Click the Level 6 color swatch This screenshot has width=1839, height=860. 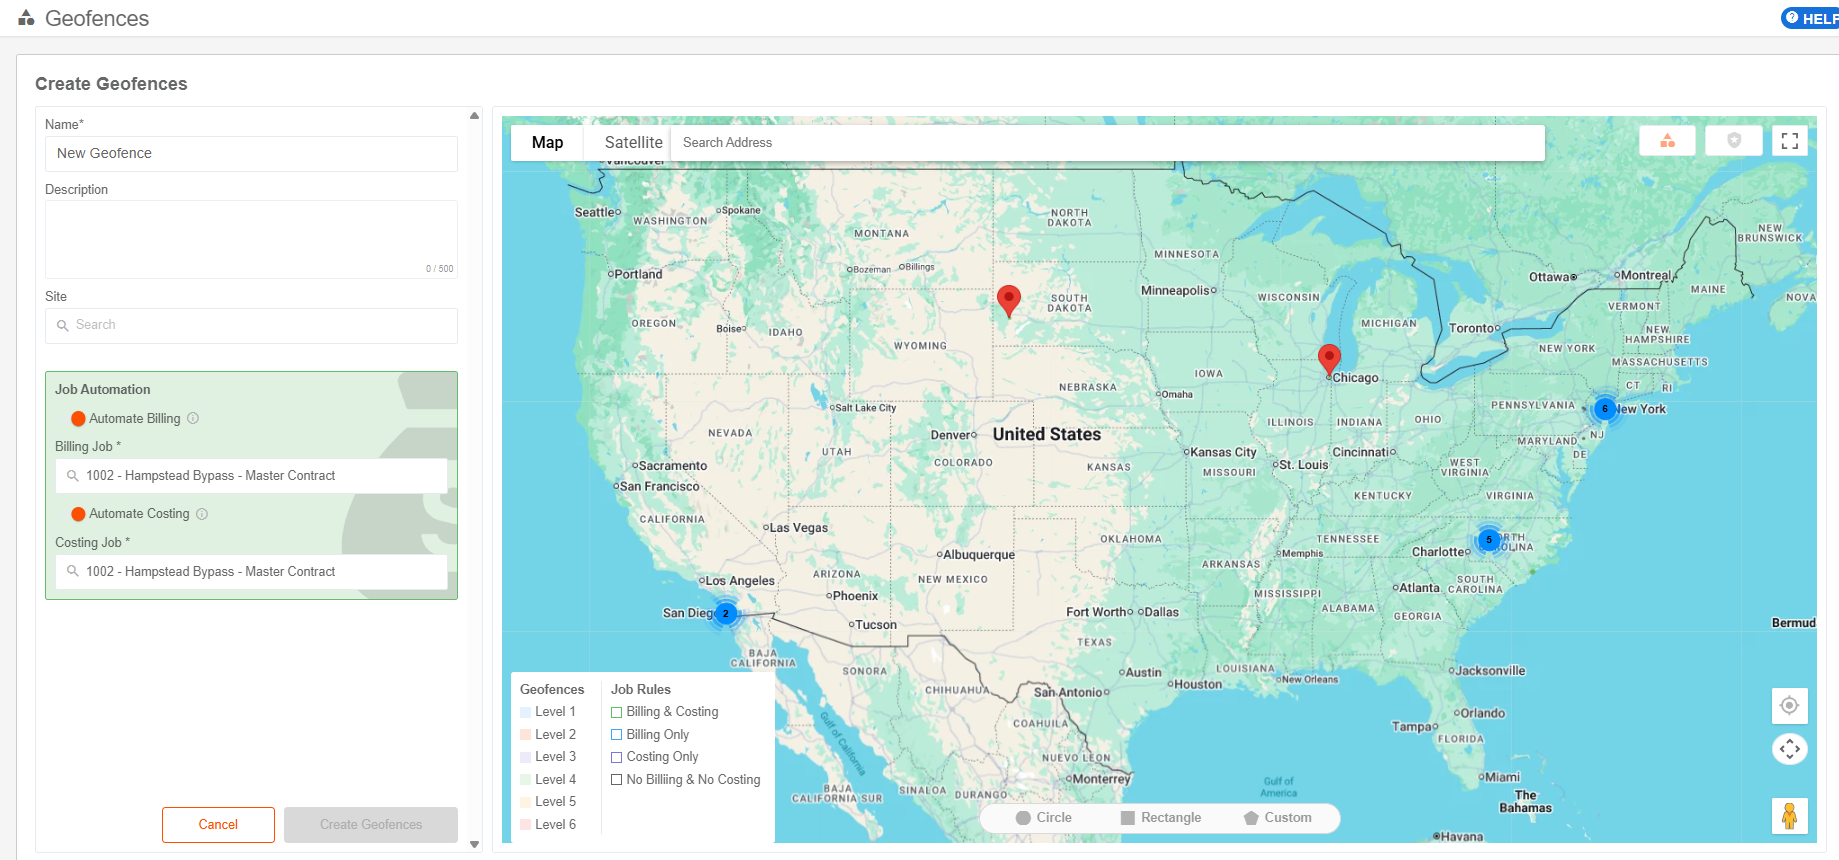point(526,825)
